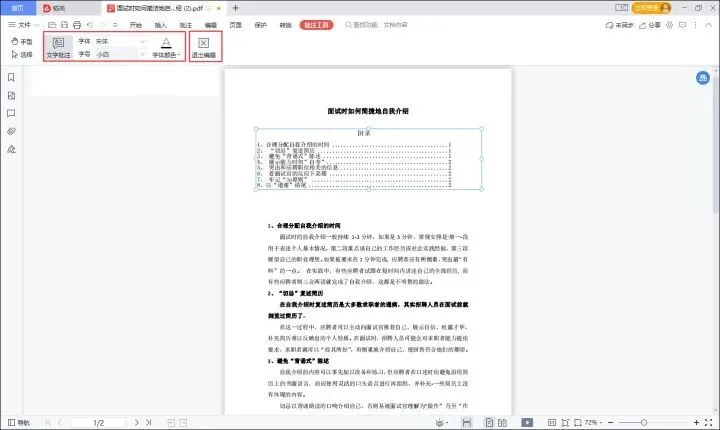Image resolution: width=720 pixels, height=430 pixels.
Task: Click the print icon in quick toolbar
Action: pos(77,25)
